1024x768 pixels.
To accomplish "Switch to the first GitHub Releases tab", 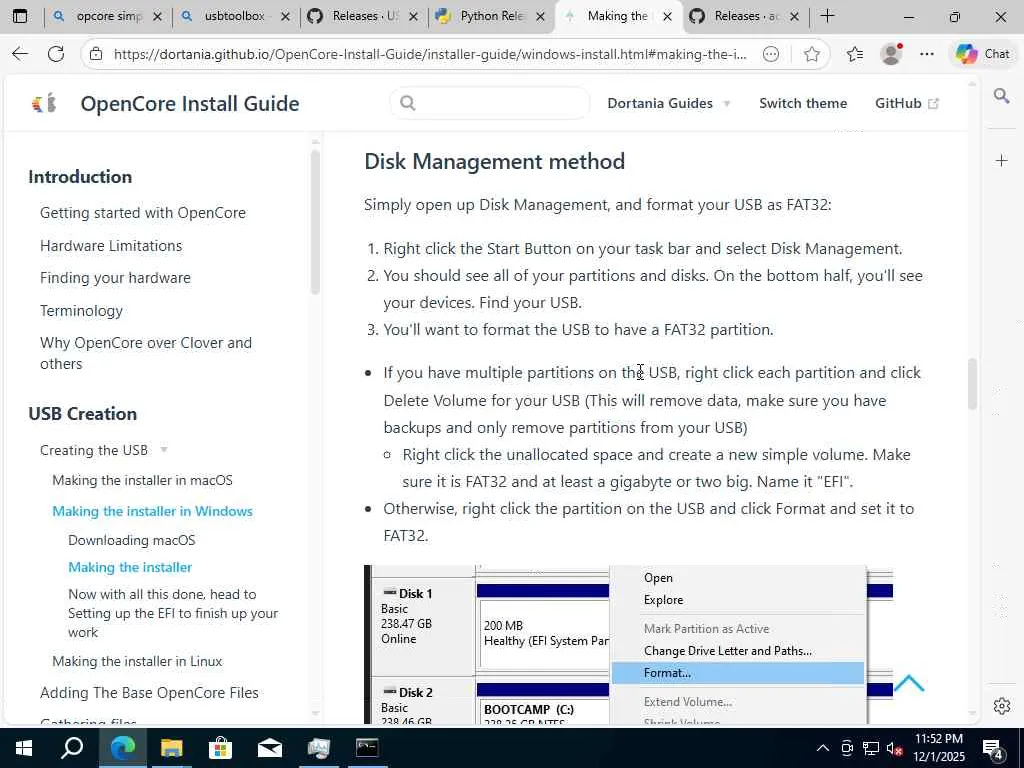I will (363, 16).
